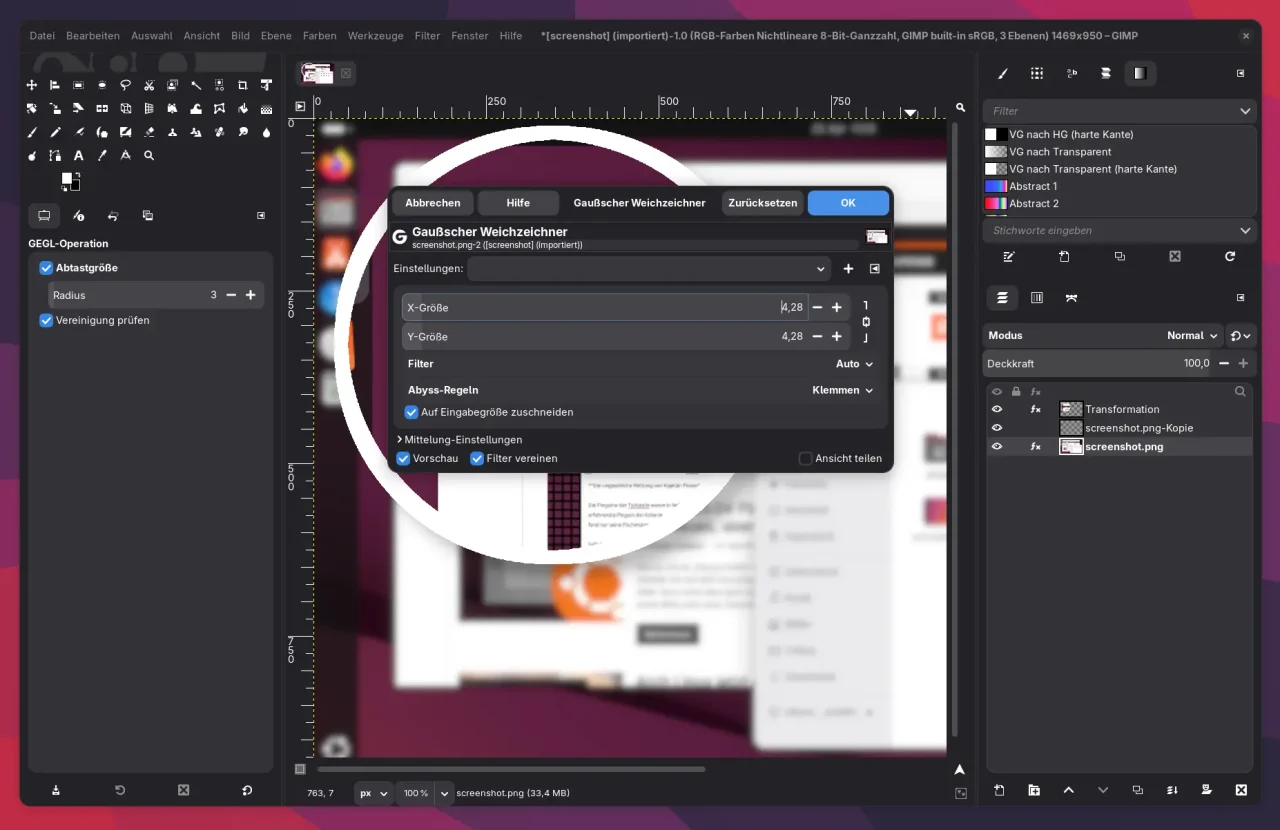Image resolution: width=1280 pixels, height=830 pixels.
Task: Hide the Transformation layer
Action: coord(996,409)
